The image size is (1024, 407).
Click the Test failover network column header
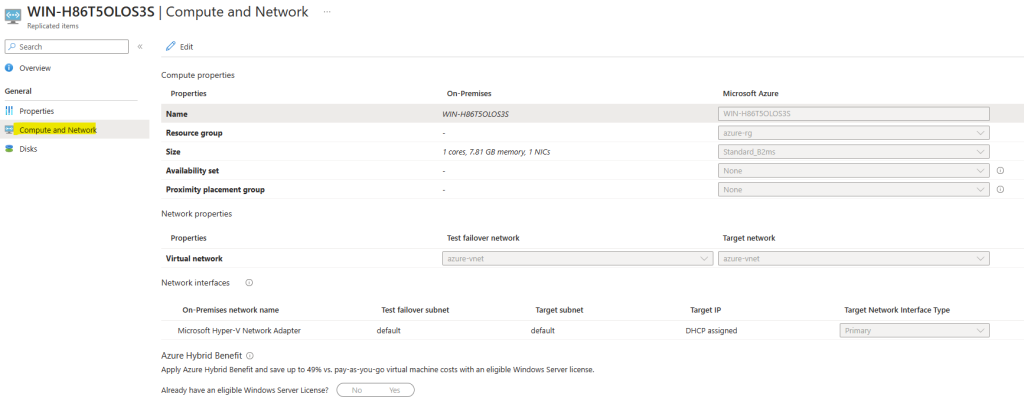[x=483, y=238]
